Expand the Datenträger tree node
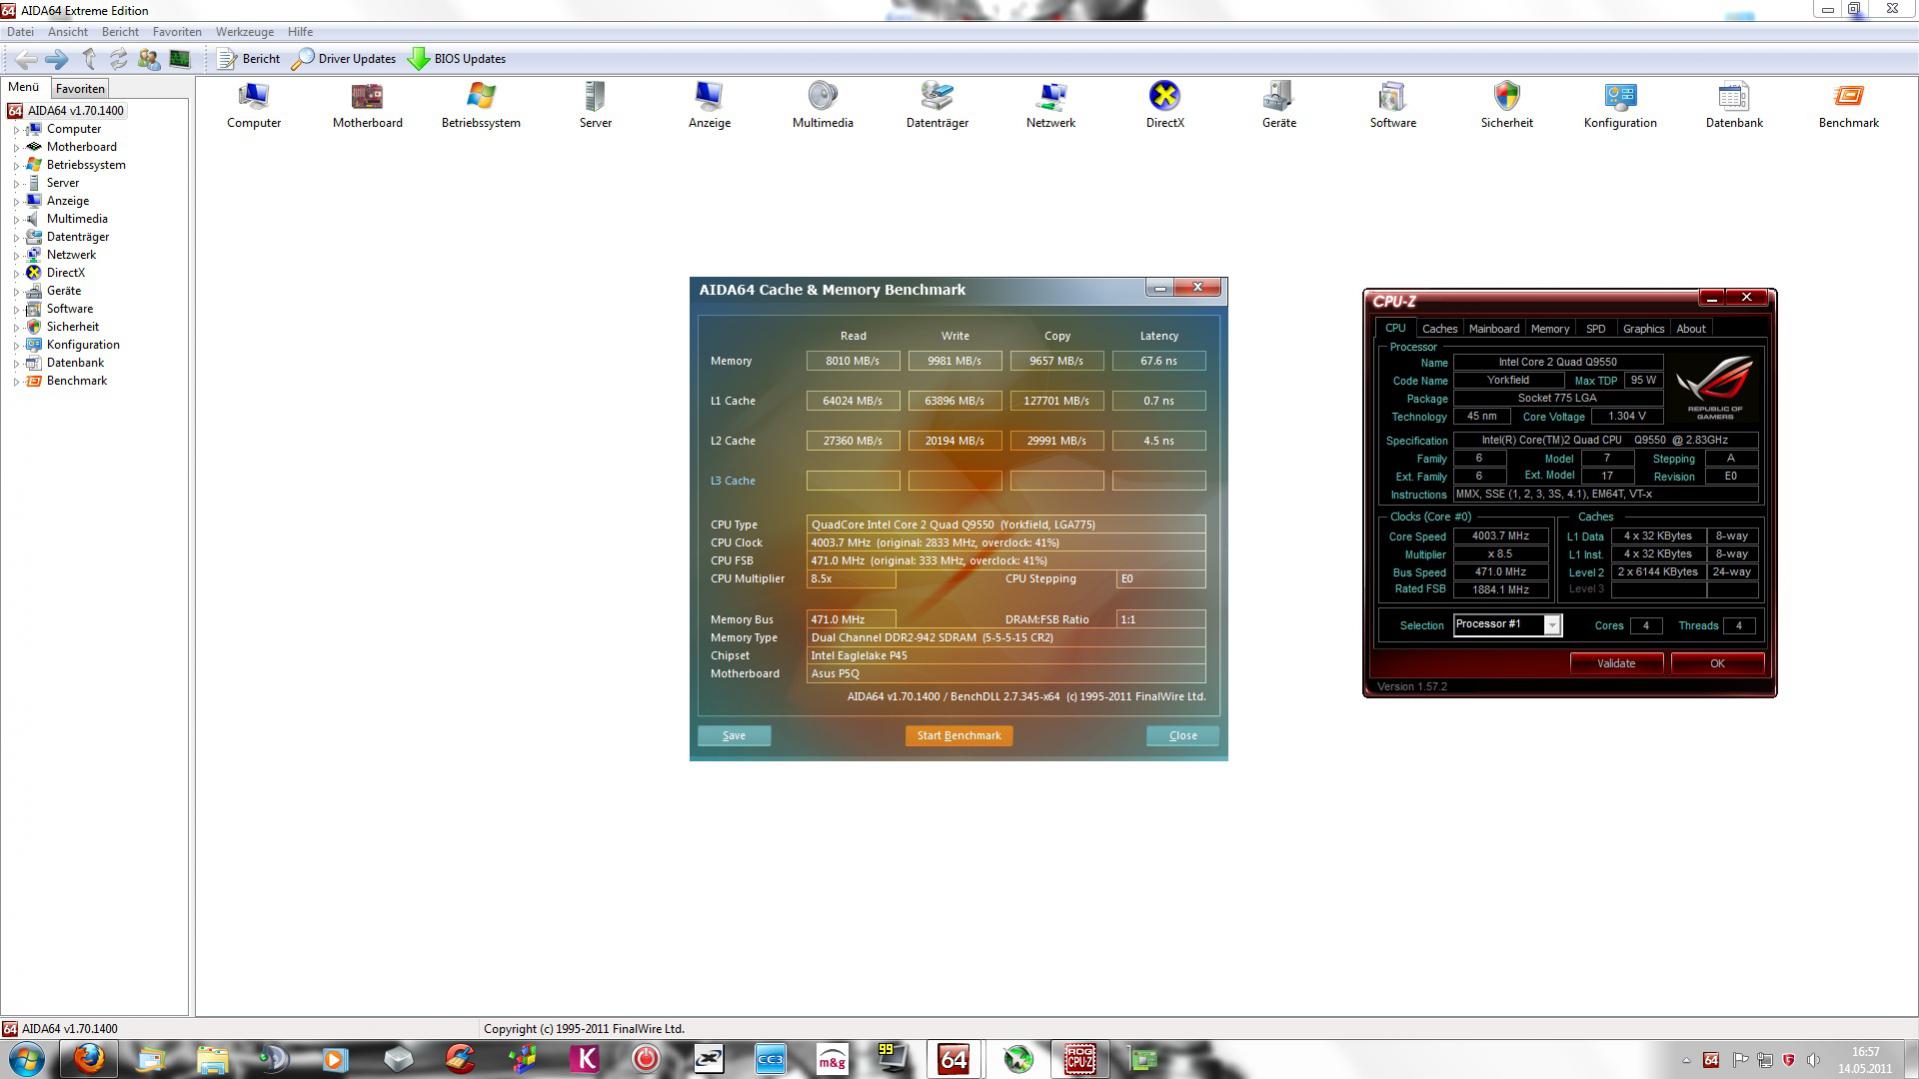 point(16,238)
